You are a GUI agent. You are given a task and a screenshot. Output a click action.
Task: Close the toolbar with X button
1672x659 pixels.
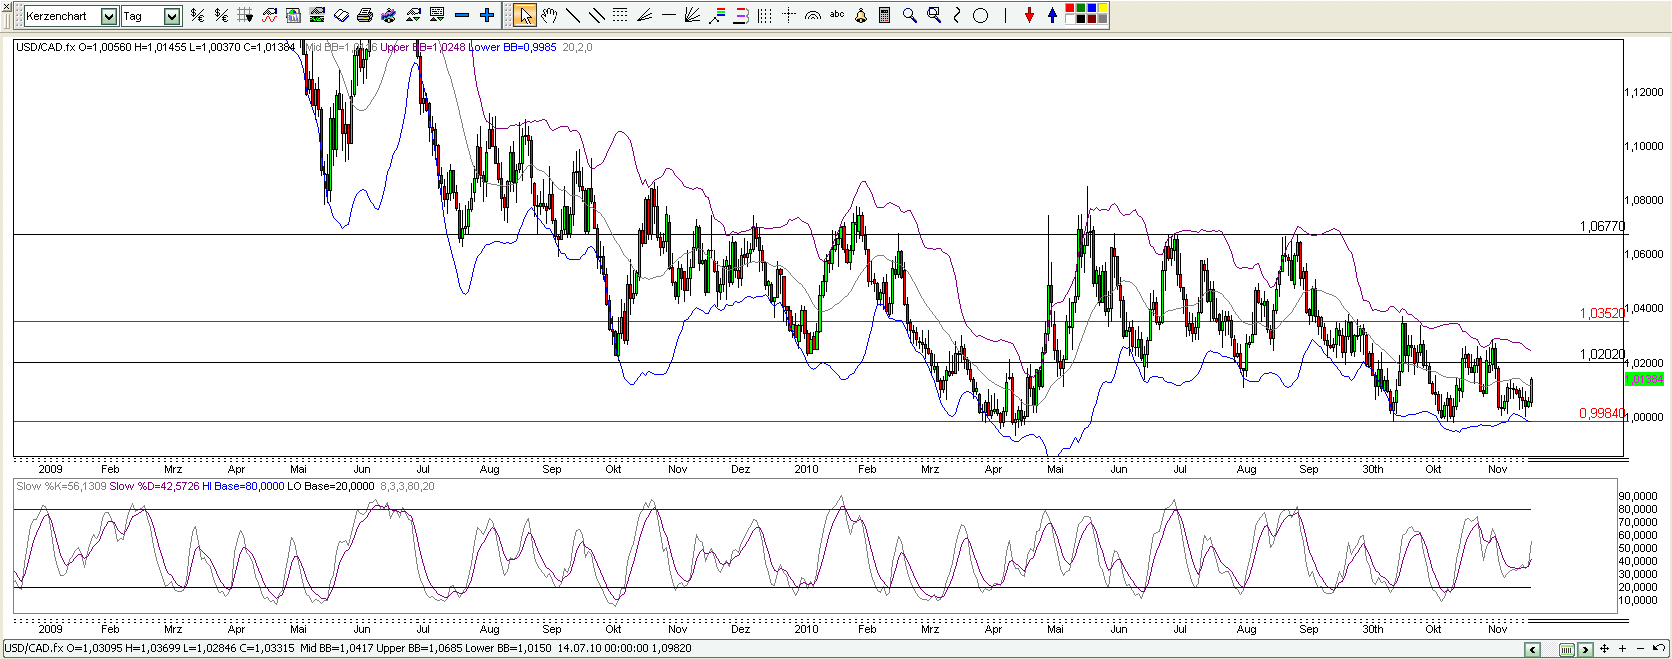(6, 7)
